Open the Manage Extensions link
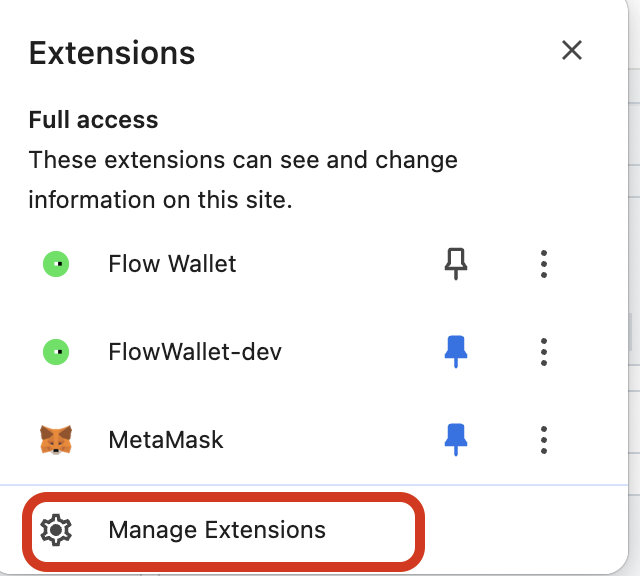The width and height of the screenshot is (640, 576). click(x=217, y=530)
